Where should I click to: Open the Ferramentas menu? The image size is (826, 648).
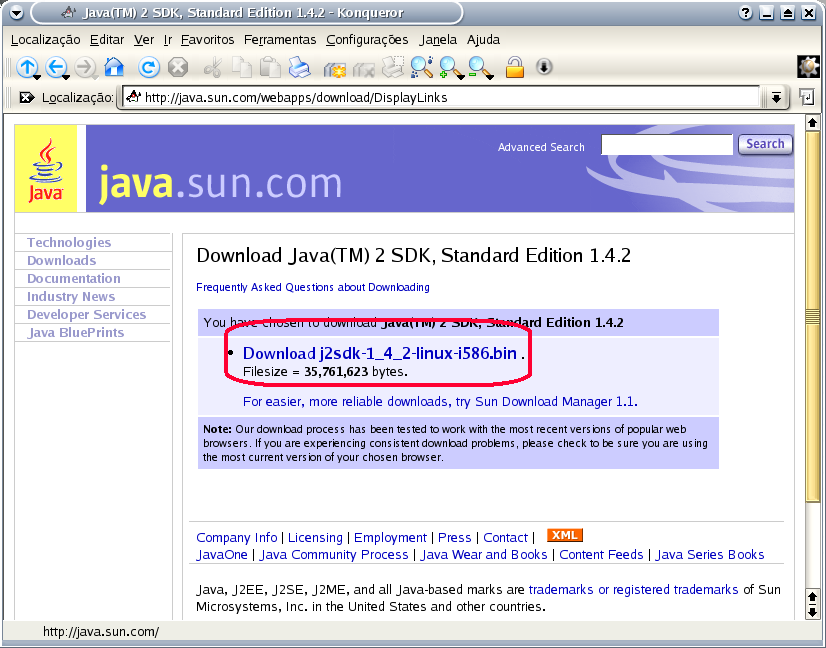point(280,40)
